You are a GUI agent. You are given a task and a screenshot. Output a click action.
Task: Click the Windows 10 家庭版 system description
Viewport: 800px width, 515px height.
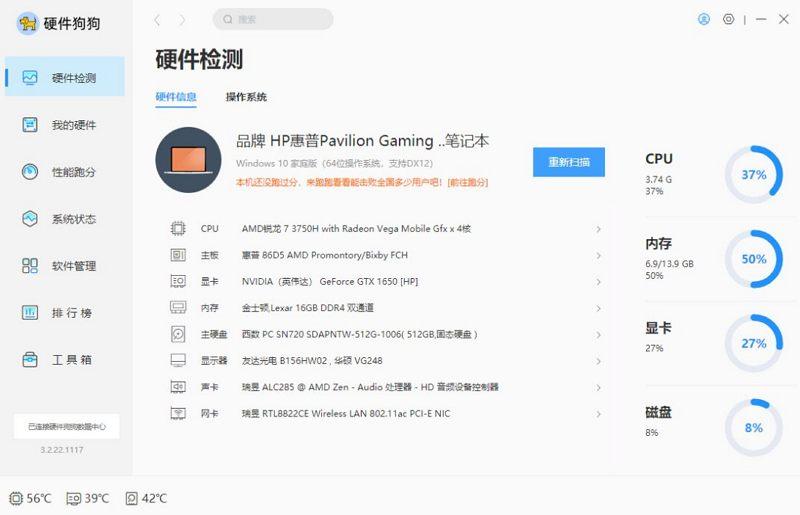334,163
